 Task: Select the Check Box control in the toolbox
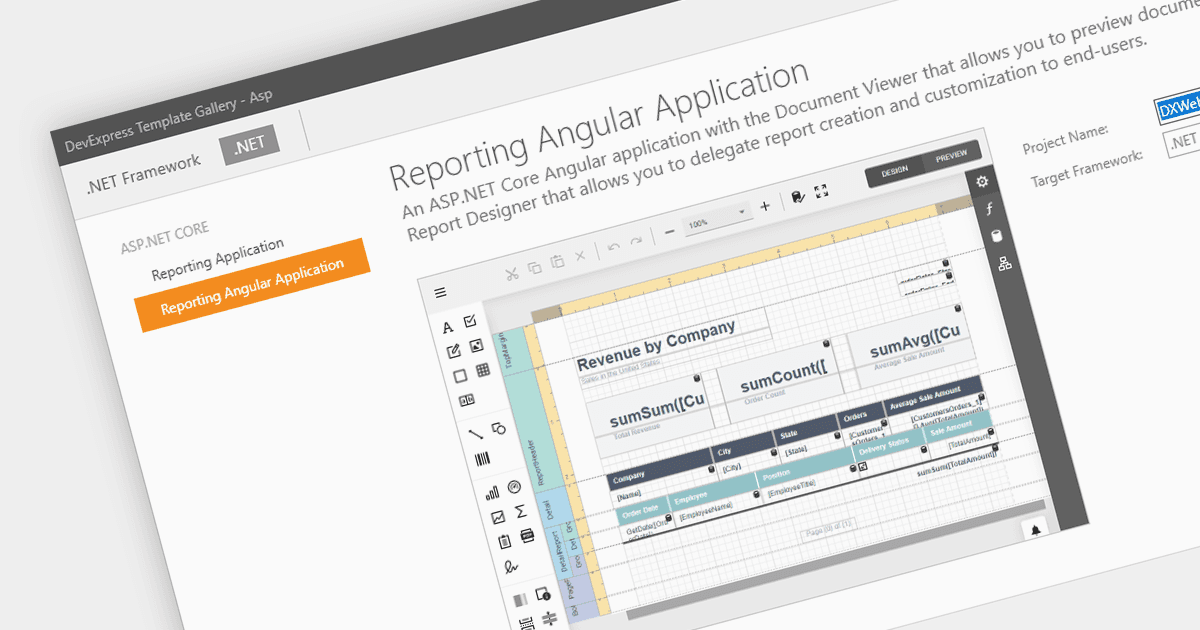tap(471, 321)
